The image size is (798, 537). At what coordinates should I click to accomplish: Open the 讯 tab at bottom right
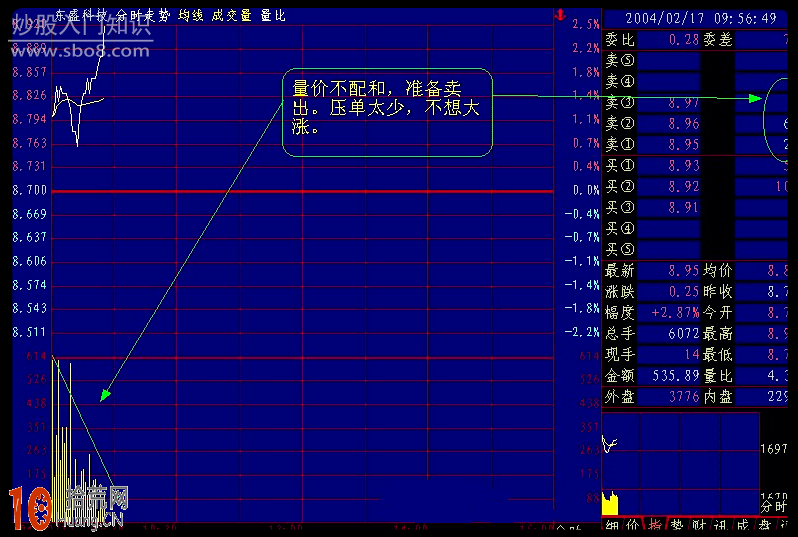[x=720, y=526]
